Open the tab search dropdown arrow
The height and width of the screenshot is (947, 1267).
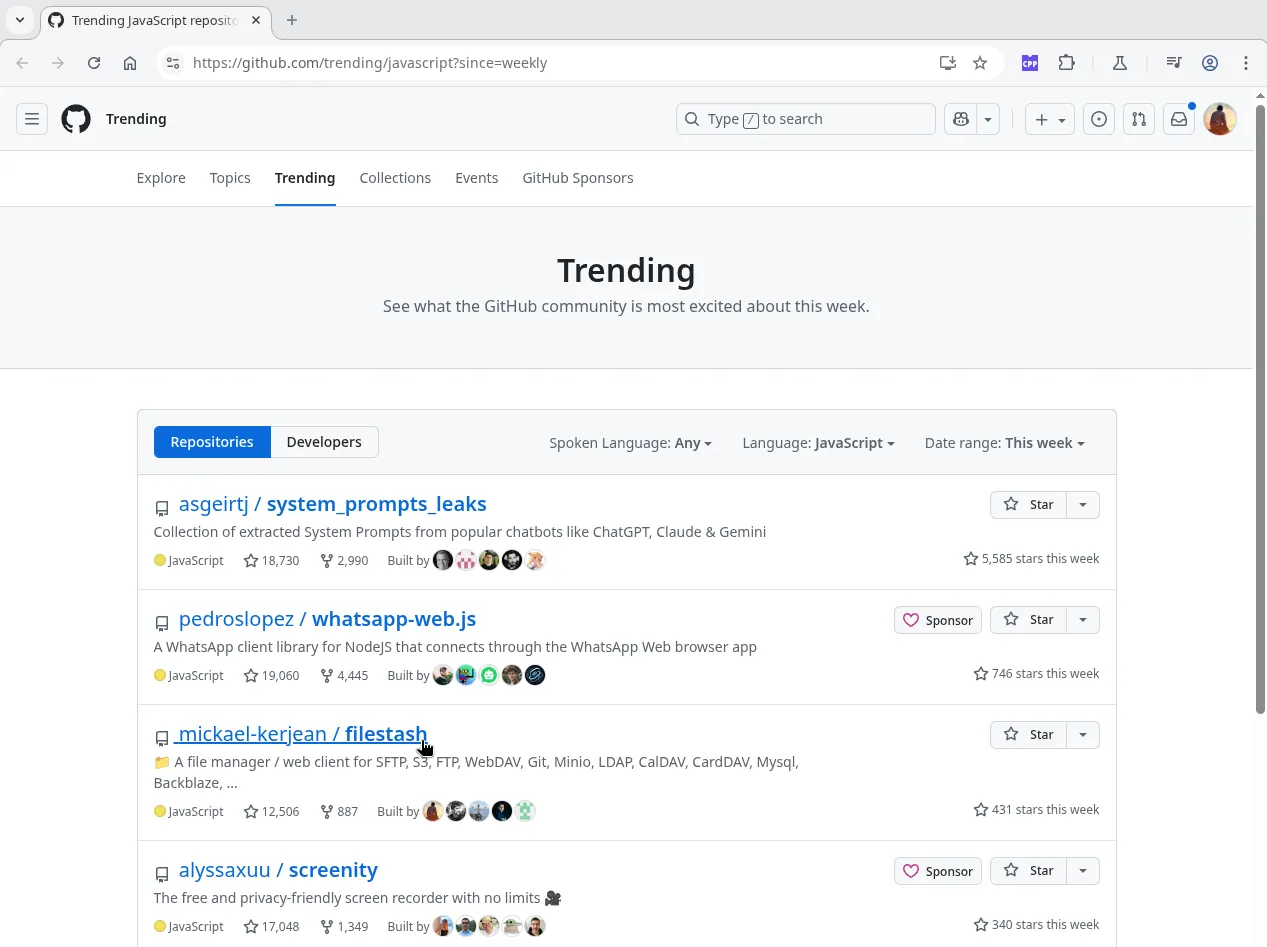(x=20, y=20)
